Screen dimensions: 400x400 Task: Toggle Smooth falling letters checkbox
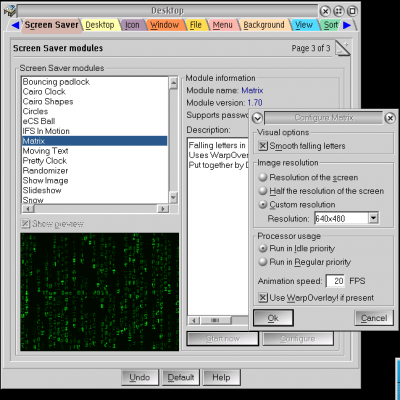pyautogui.click(x=263, y=146)
